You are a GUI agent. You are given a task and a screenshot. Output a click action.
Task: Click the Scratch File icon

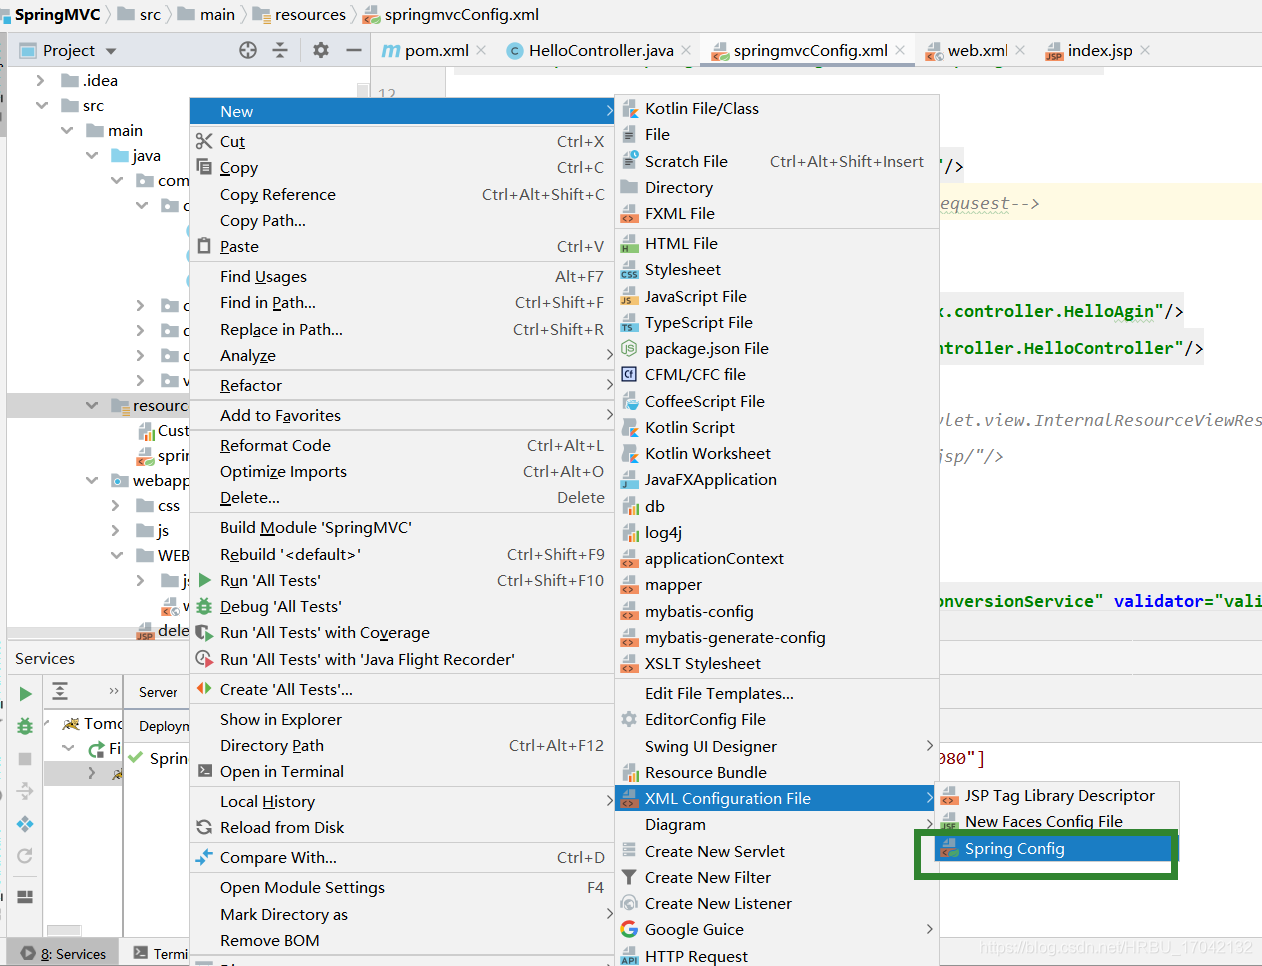630,161
